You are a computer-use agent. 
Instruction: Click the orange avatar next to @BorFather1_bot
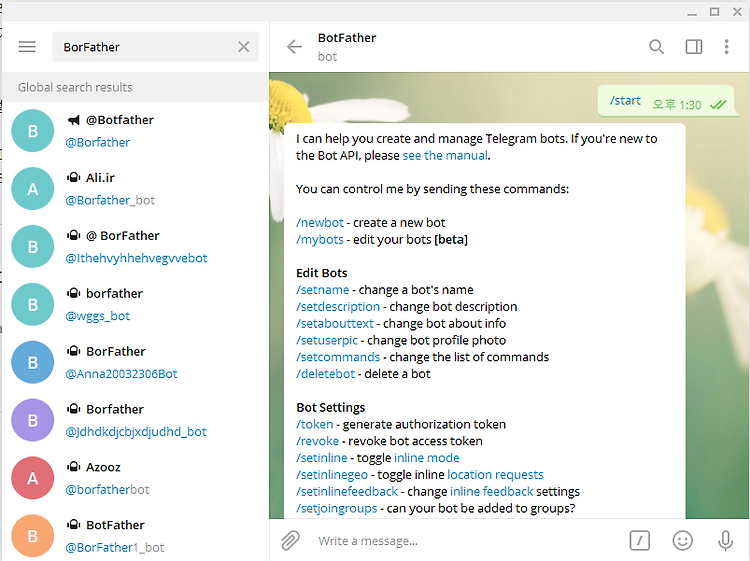point(33,536)
